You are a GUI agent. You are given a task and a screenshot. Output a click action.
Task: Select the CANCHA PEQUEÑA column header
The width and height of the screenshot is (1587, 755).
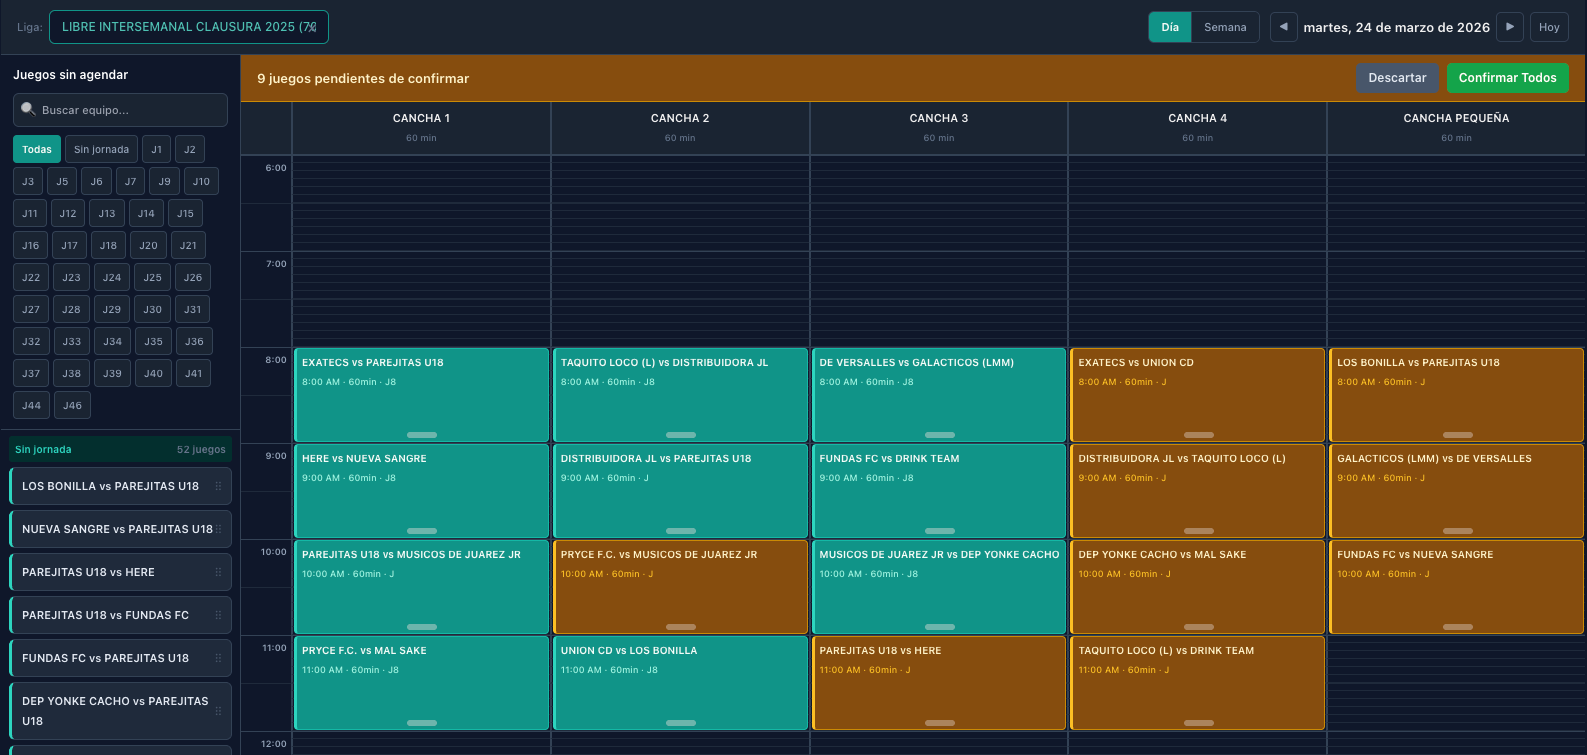[1456, 127]
